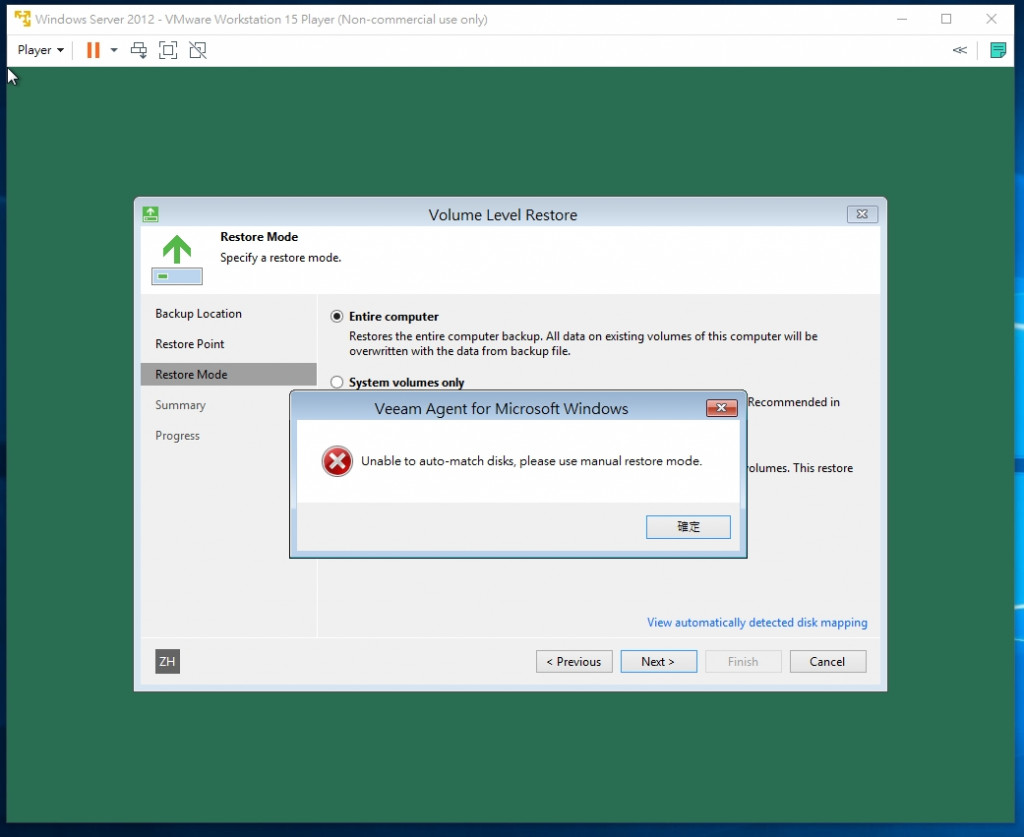Viewport: 1024px width, 837px height.
Task: Select the System volumes only radio option
Action: (337, 382)
